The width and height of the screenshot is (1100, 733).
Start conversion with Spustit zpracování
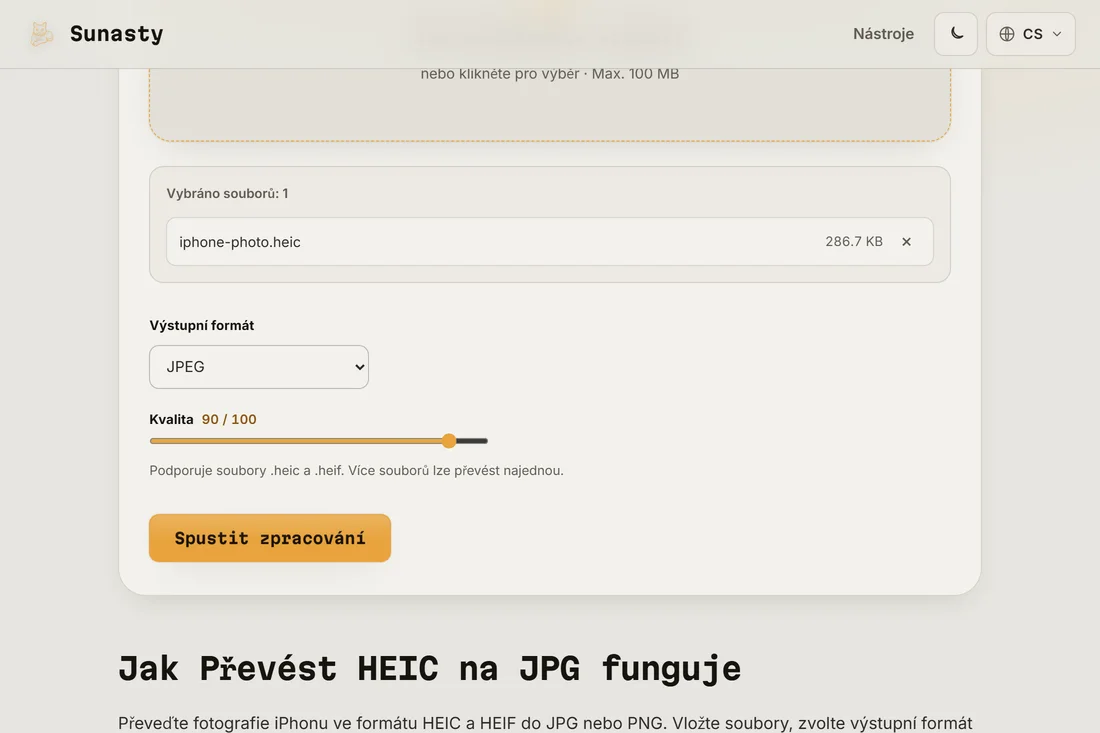(270, 538)
